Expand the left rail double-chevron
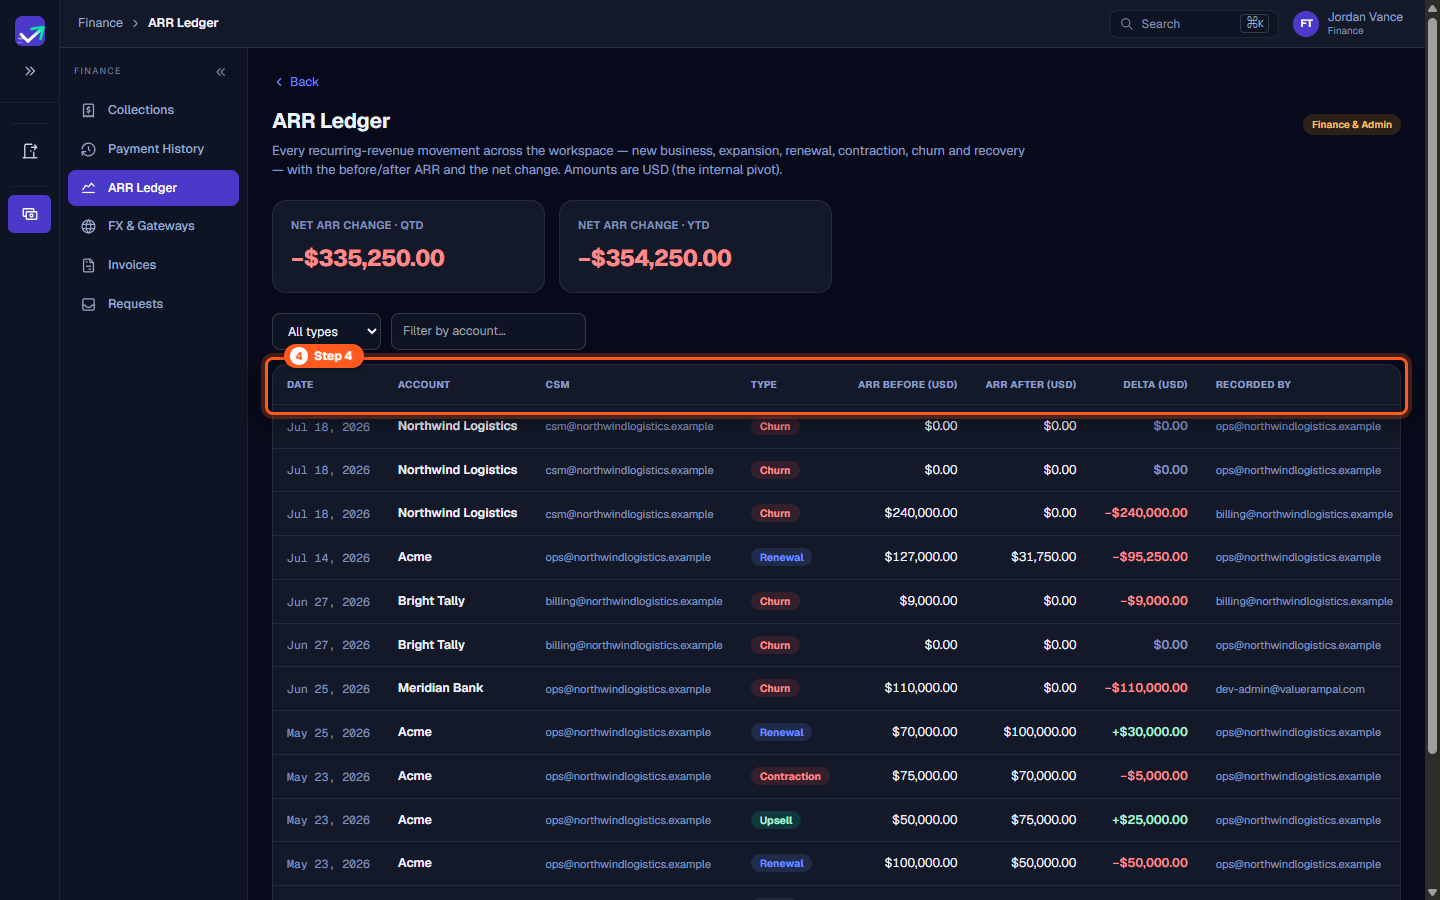The image size is (1440, 900). coord(30,71)
